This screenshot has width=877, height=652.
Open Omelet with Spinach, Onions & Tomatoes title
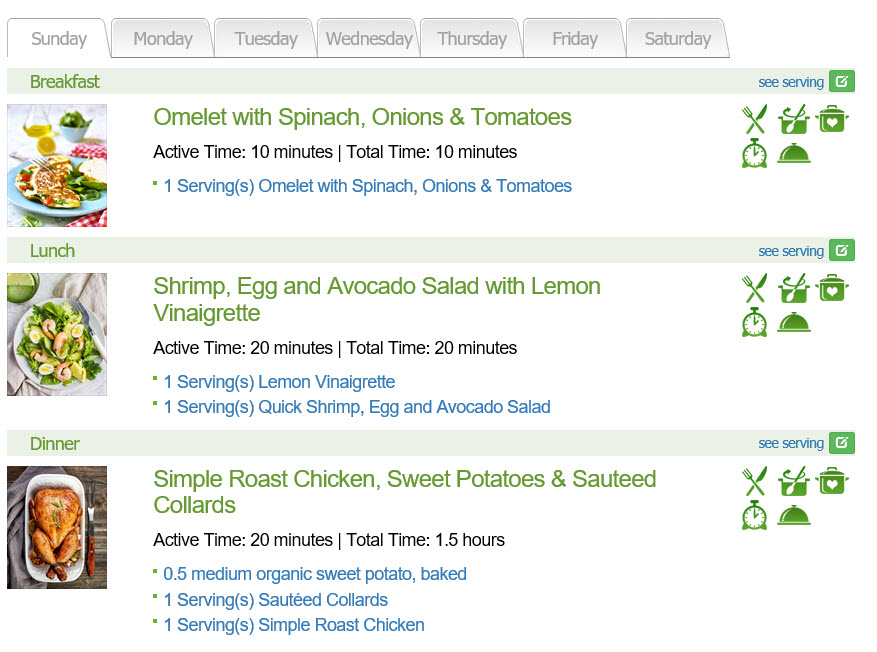(x=362, y=117)
